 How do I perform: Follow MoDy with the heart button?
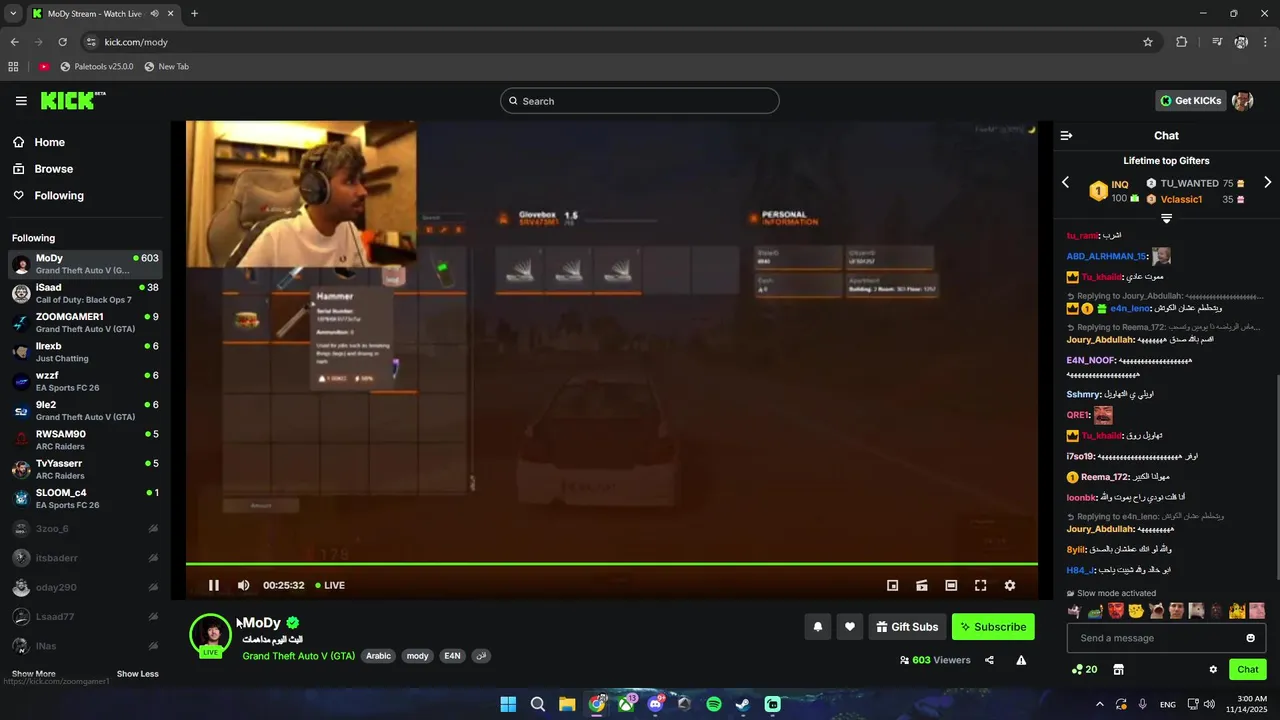click(x=850, y=627)
